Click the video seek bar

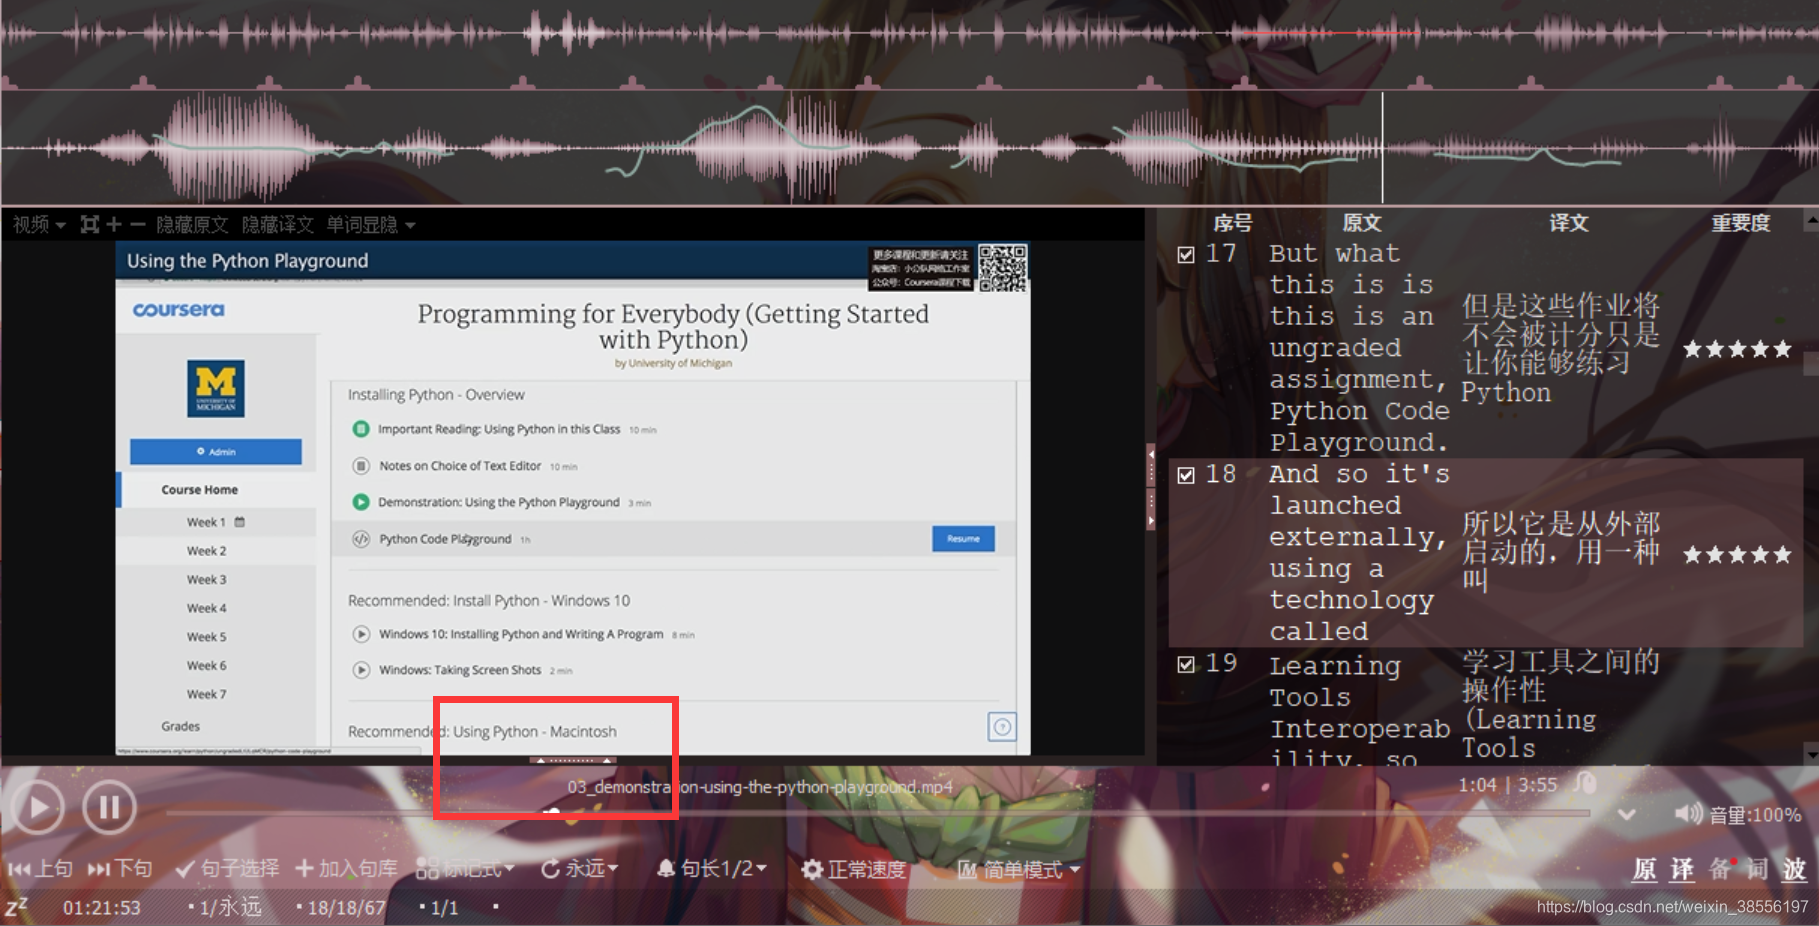877,814
